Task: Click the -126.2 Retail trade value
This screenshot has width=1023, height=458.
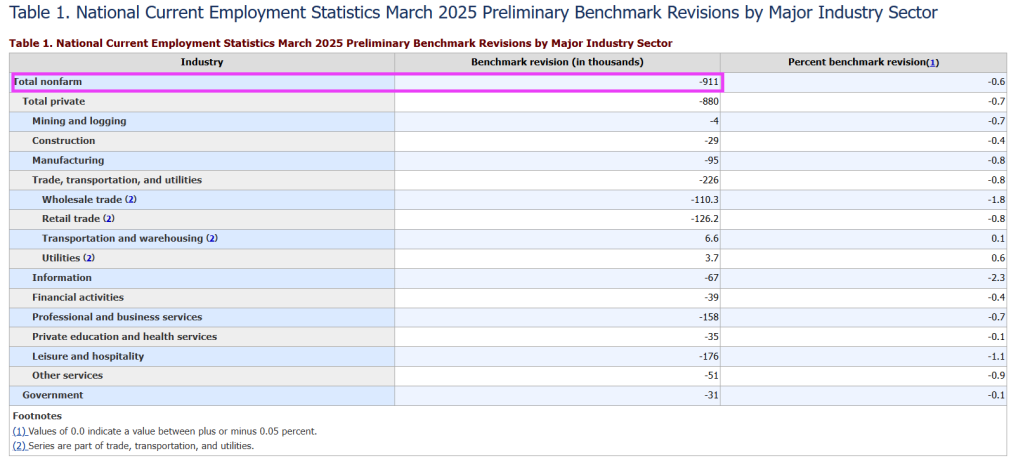Action: tap(705, 219)
